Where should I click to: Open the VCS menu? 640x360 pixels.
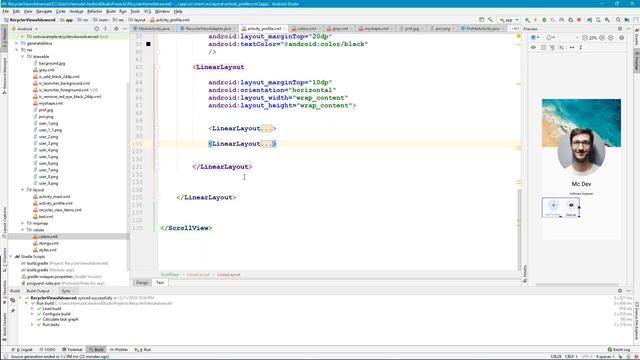(x=147, y=11)
